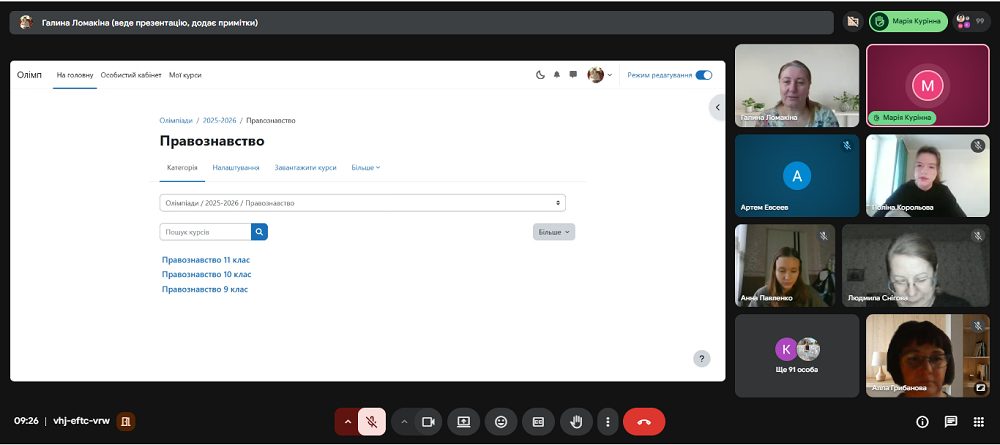Open the category path dropdown
Image resolution: width=1000 pixels, height=445 pixels.
pos(362,203)
